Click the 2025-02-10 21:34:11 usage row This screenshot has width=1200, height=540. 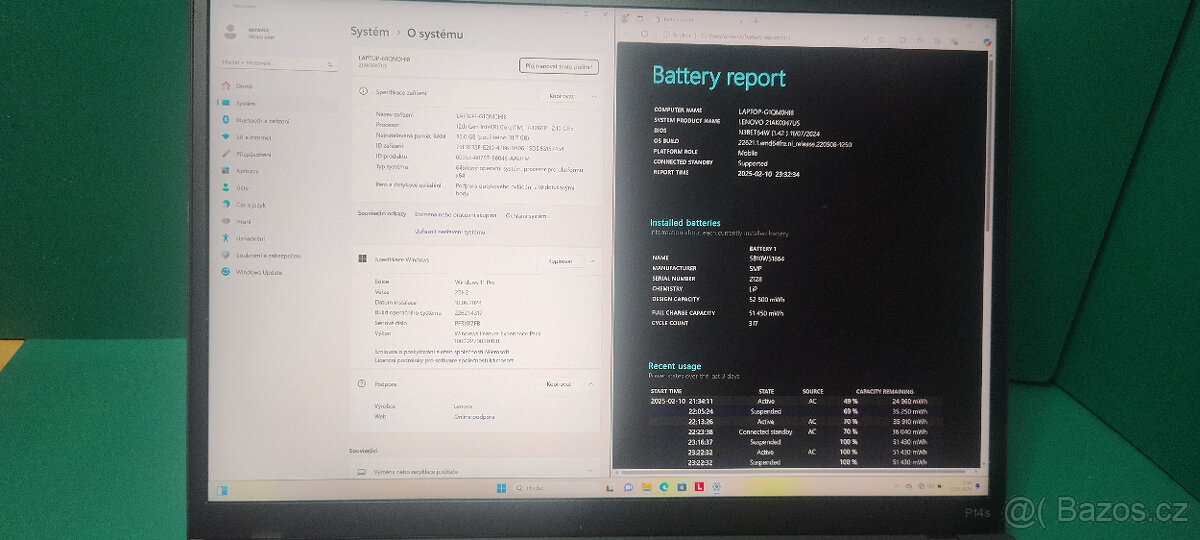795,401
